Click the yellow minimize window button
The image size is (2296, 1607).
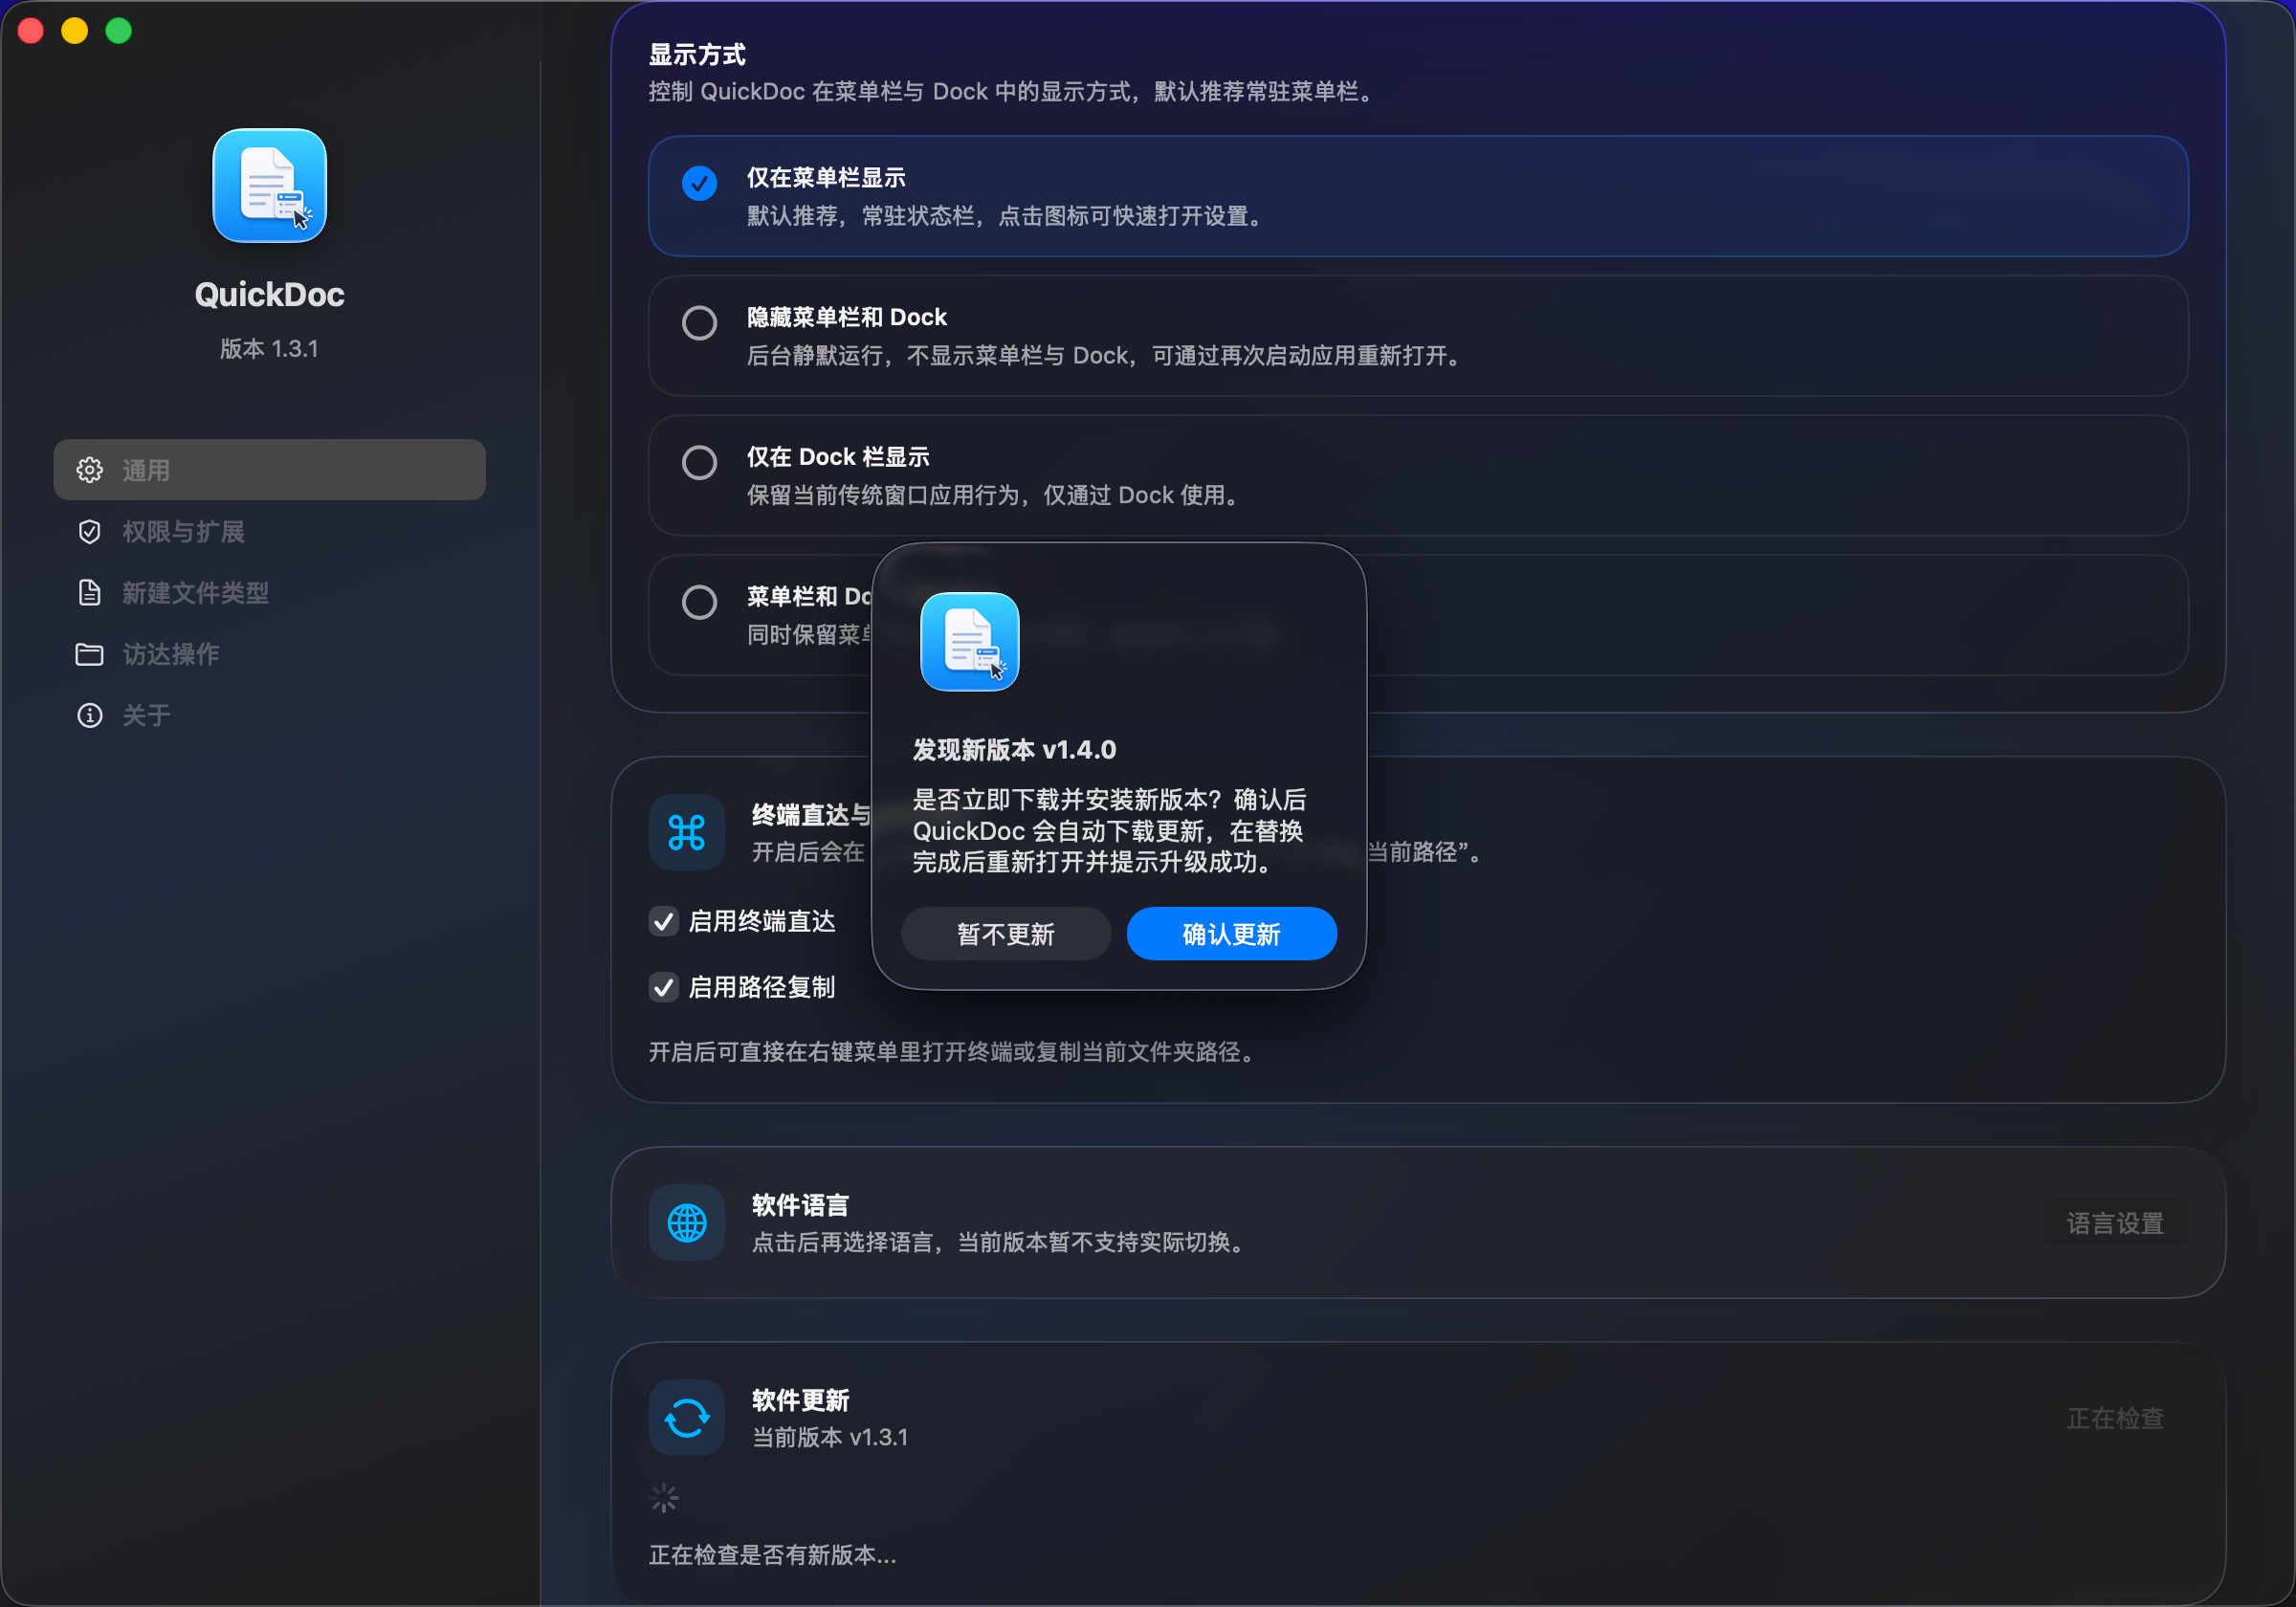75,31
